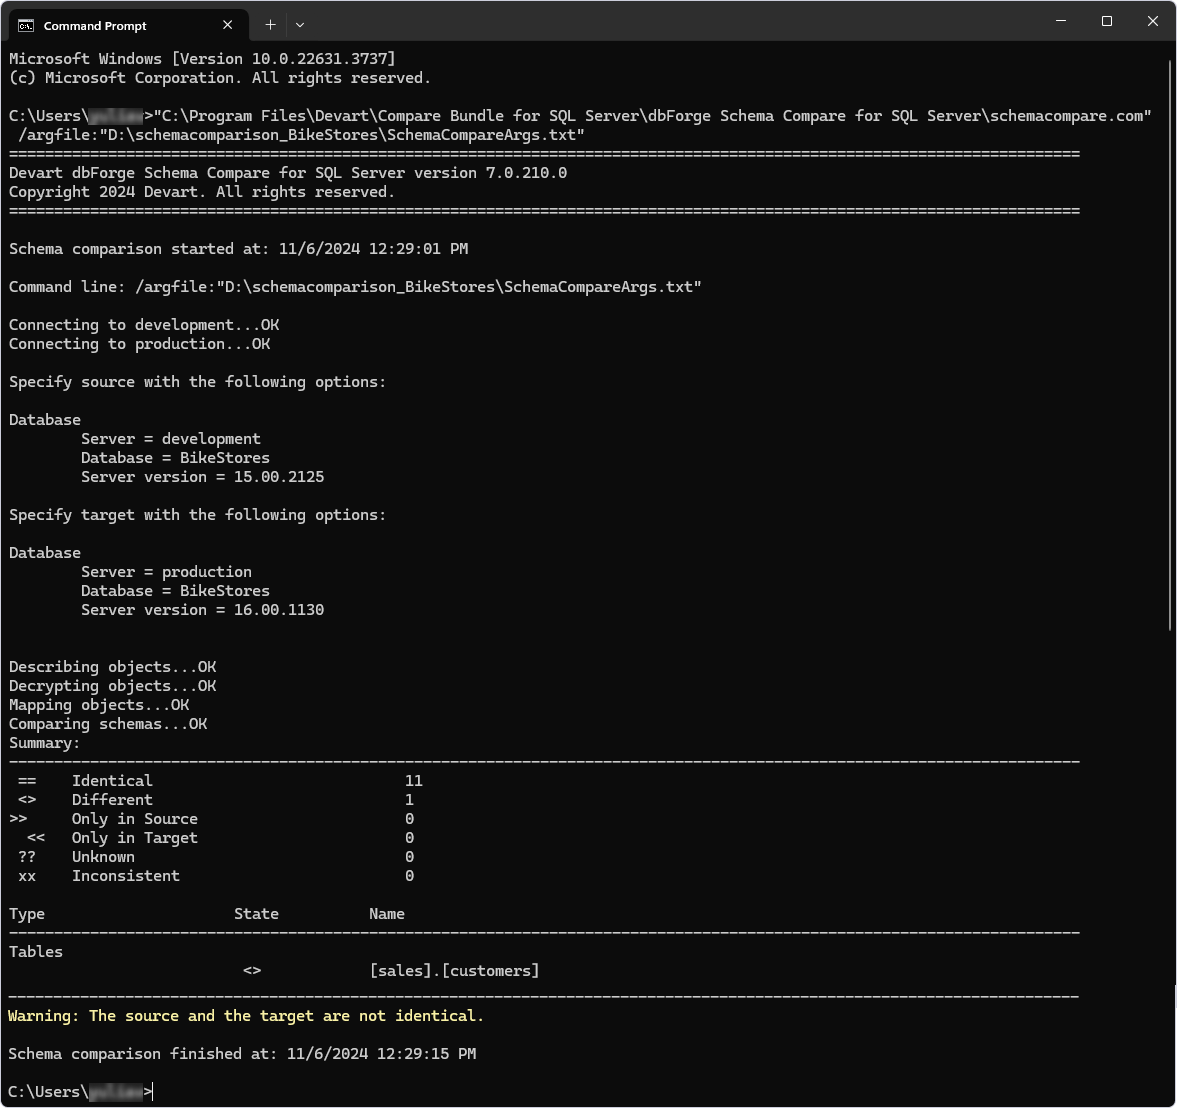Click the 'Type' column header
This screenshot has height=1108, width=1177.
point(26,914)
